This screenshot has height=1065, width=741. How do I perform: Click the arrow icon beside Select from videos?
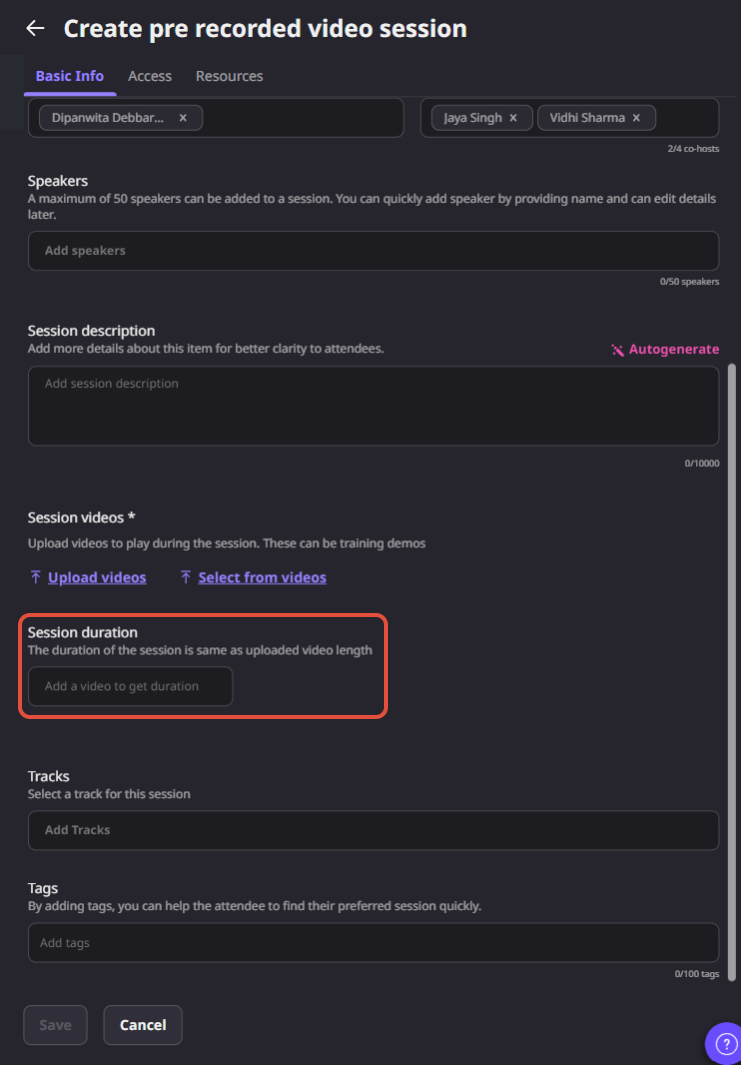click(x=186, y=577)
